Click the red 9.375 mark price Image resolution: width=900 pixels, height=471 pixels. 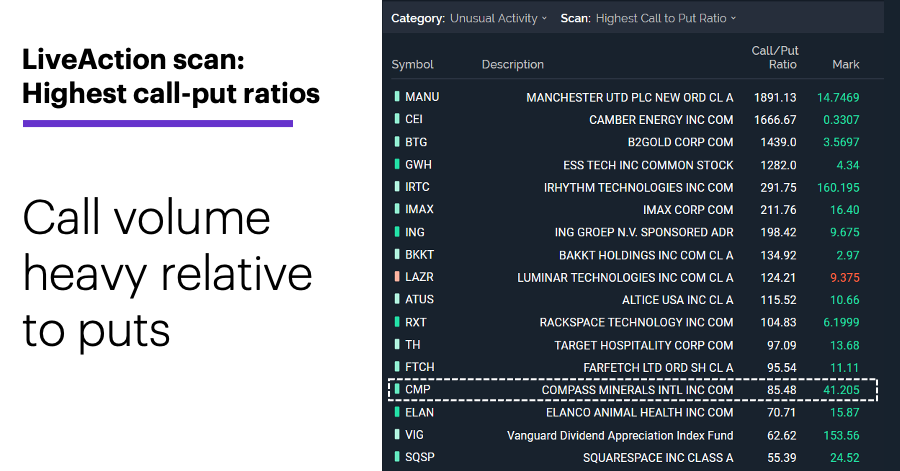click(845, 278)
